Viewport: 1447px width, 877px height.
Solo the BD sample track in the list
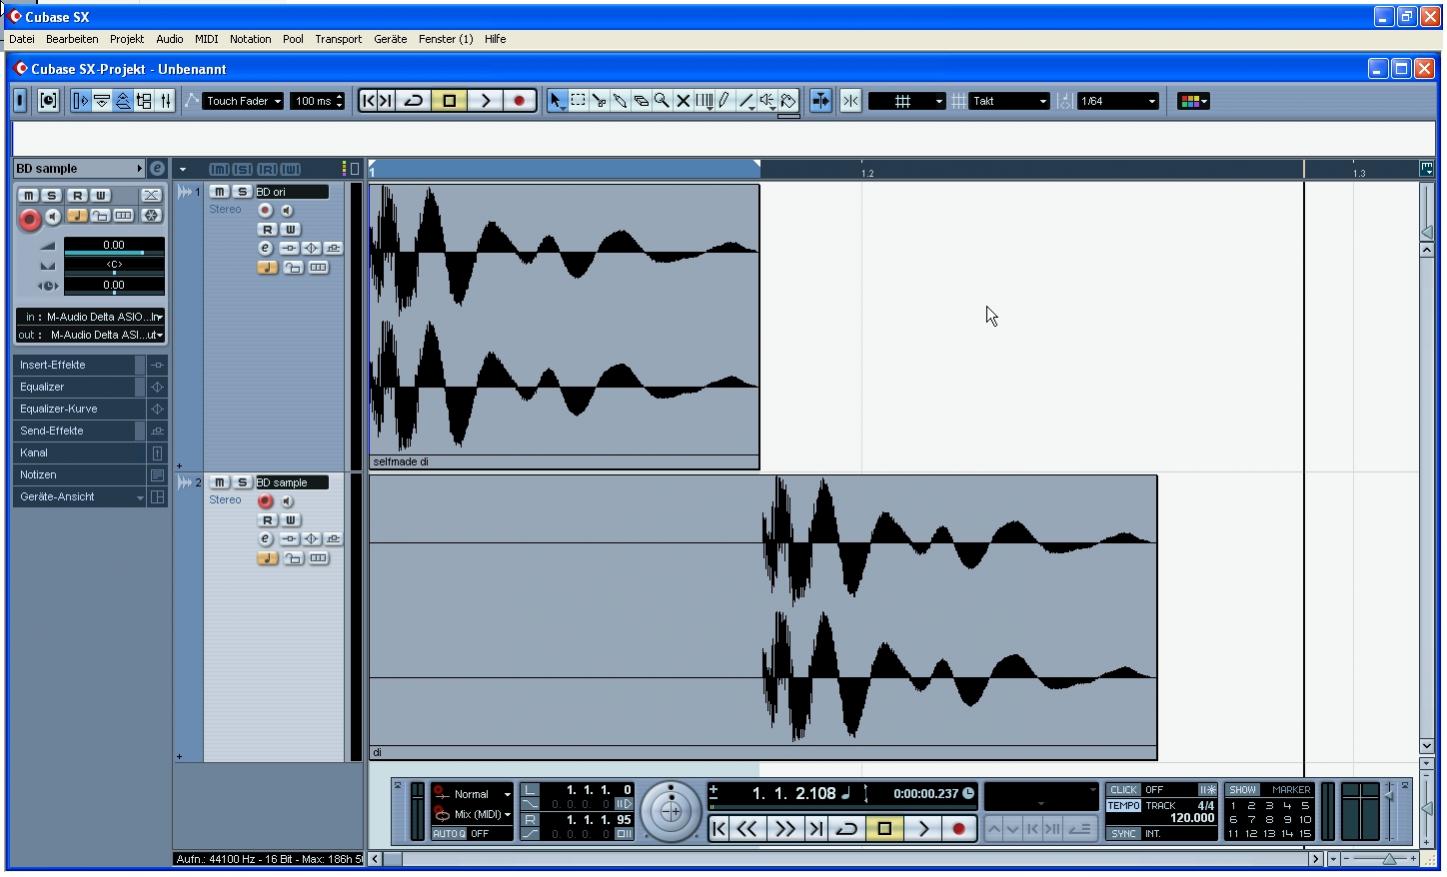pos(241,483)
